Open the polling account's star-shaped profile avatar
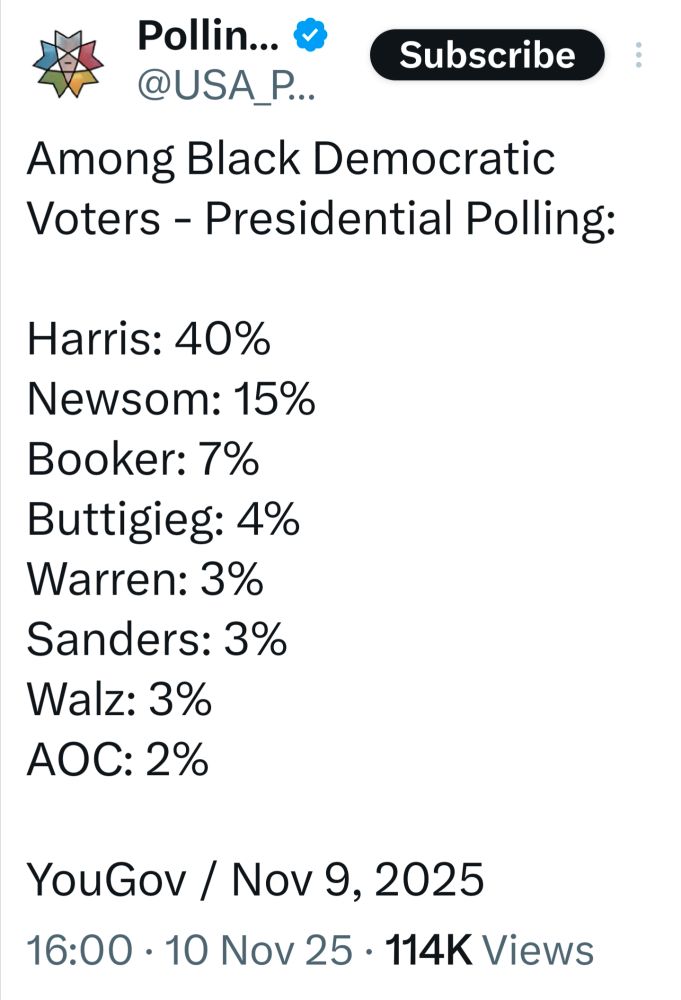The width and height of the screenshot is (681, 1000). click(x=68, y=64)
